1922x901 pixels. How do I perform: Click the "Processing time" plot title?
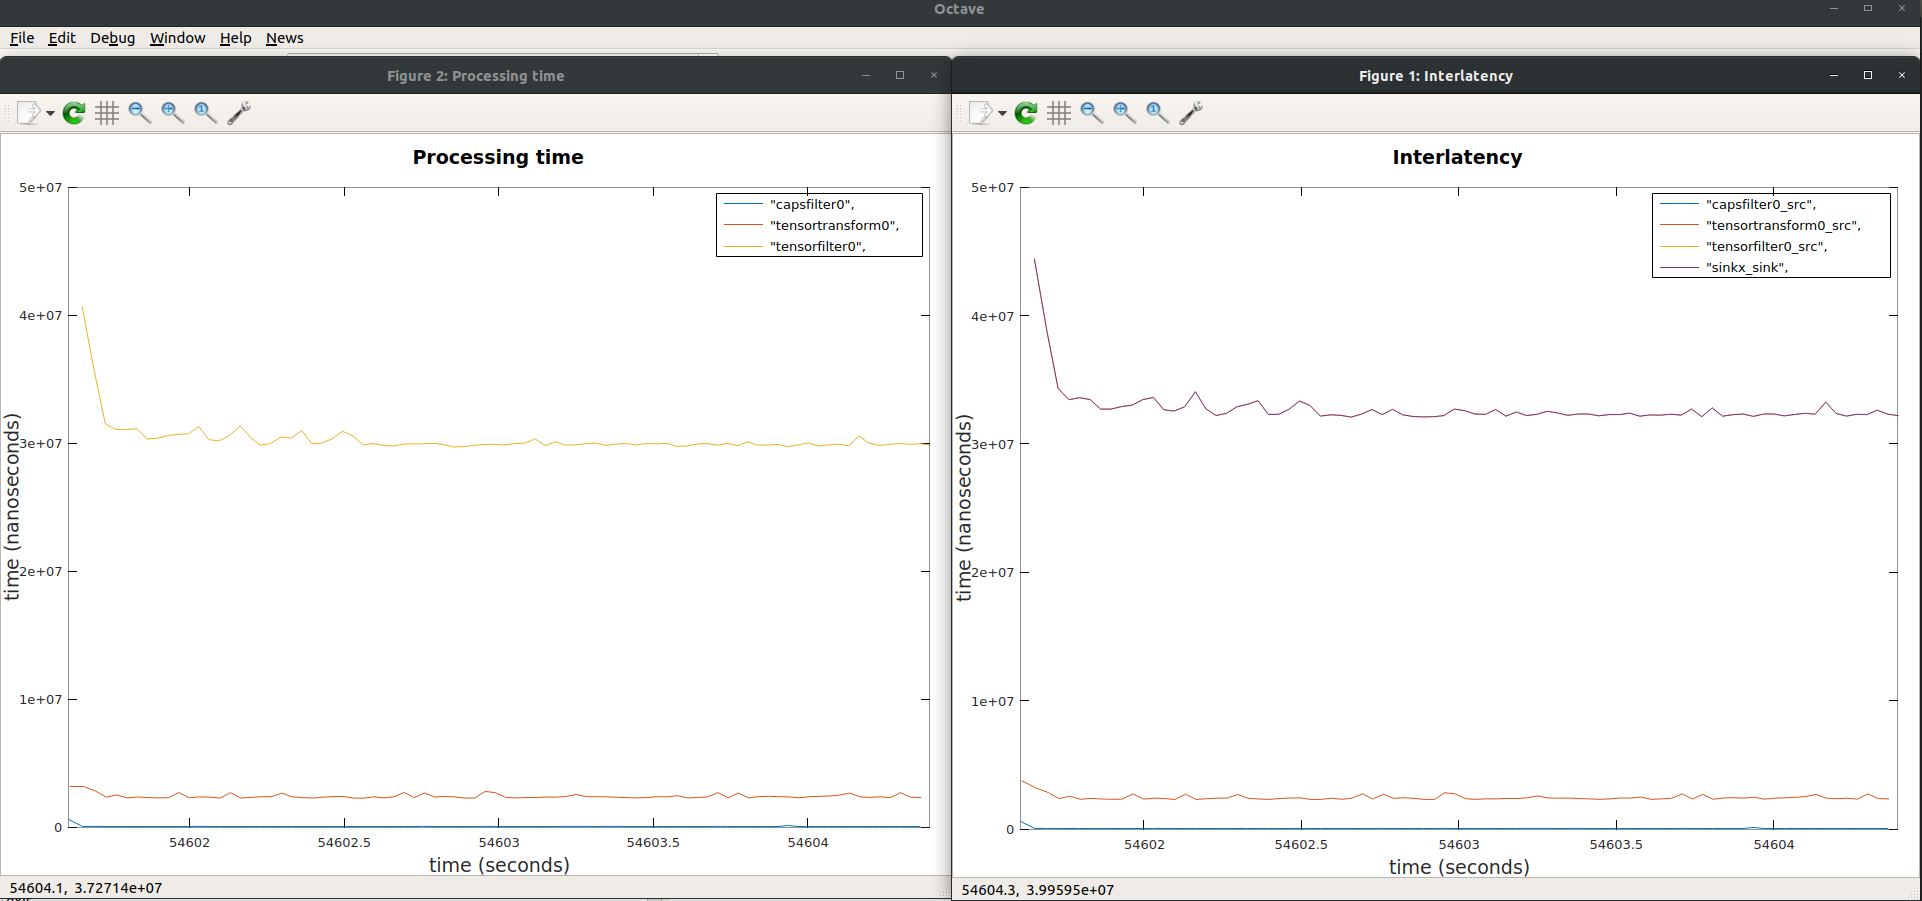coord(498,157)
